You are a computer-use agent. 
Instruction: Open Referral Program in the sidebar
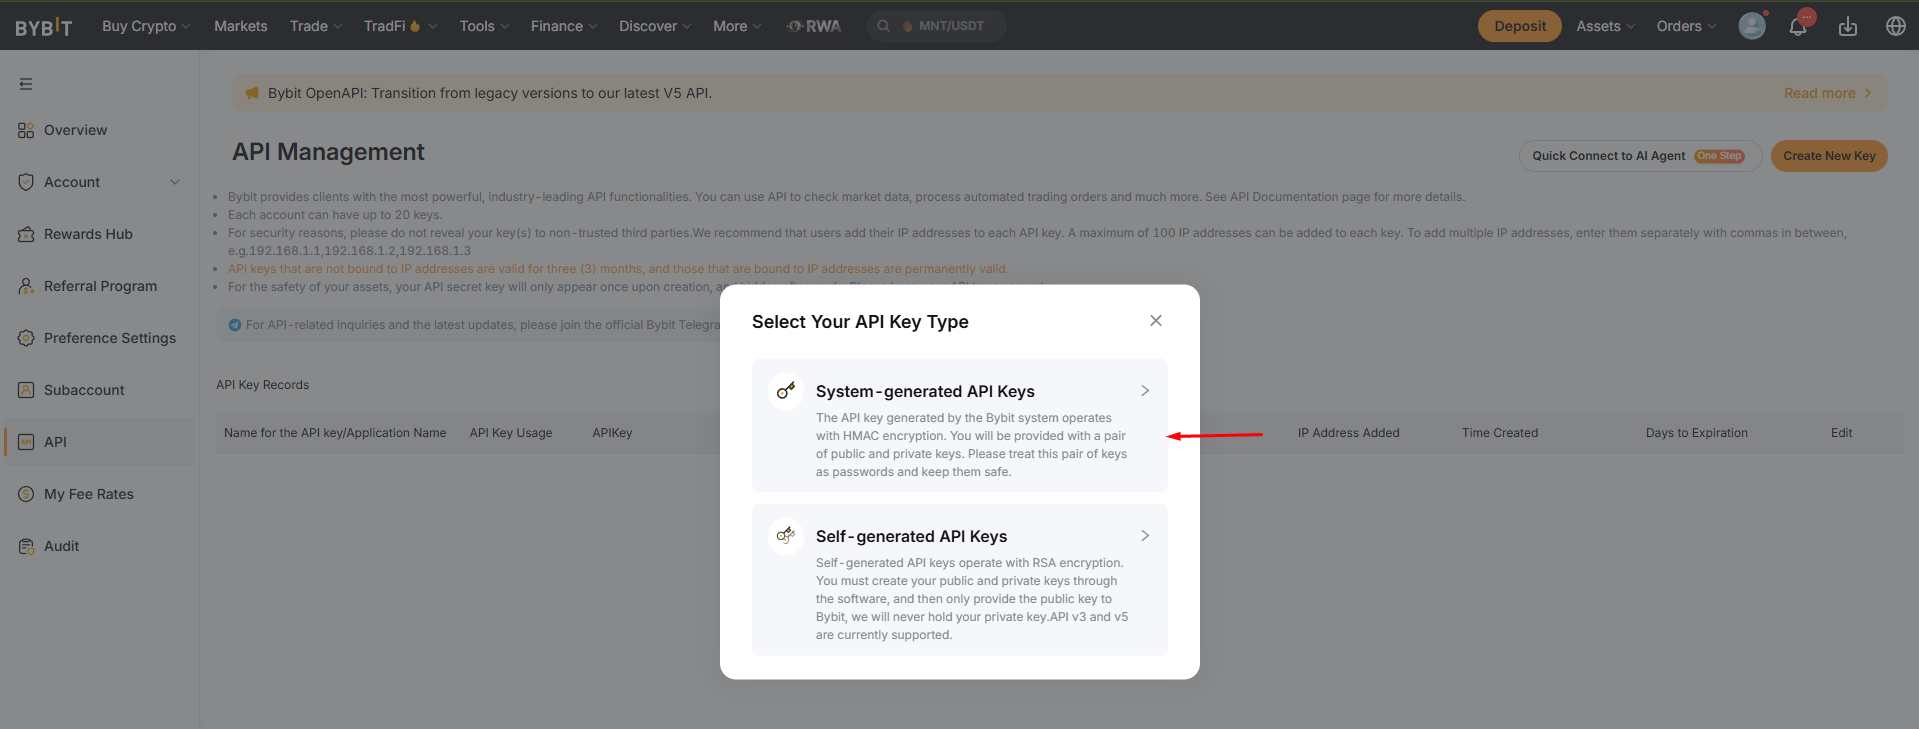coord(100,286)
